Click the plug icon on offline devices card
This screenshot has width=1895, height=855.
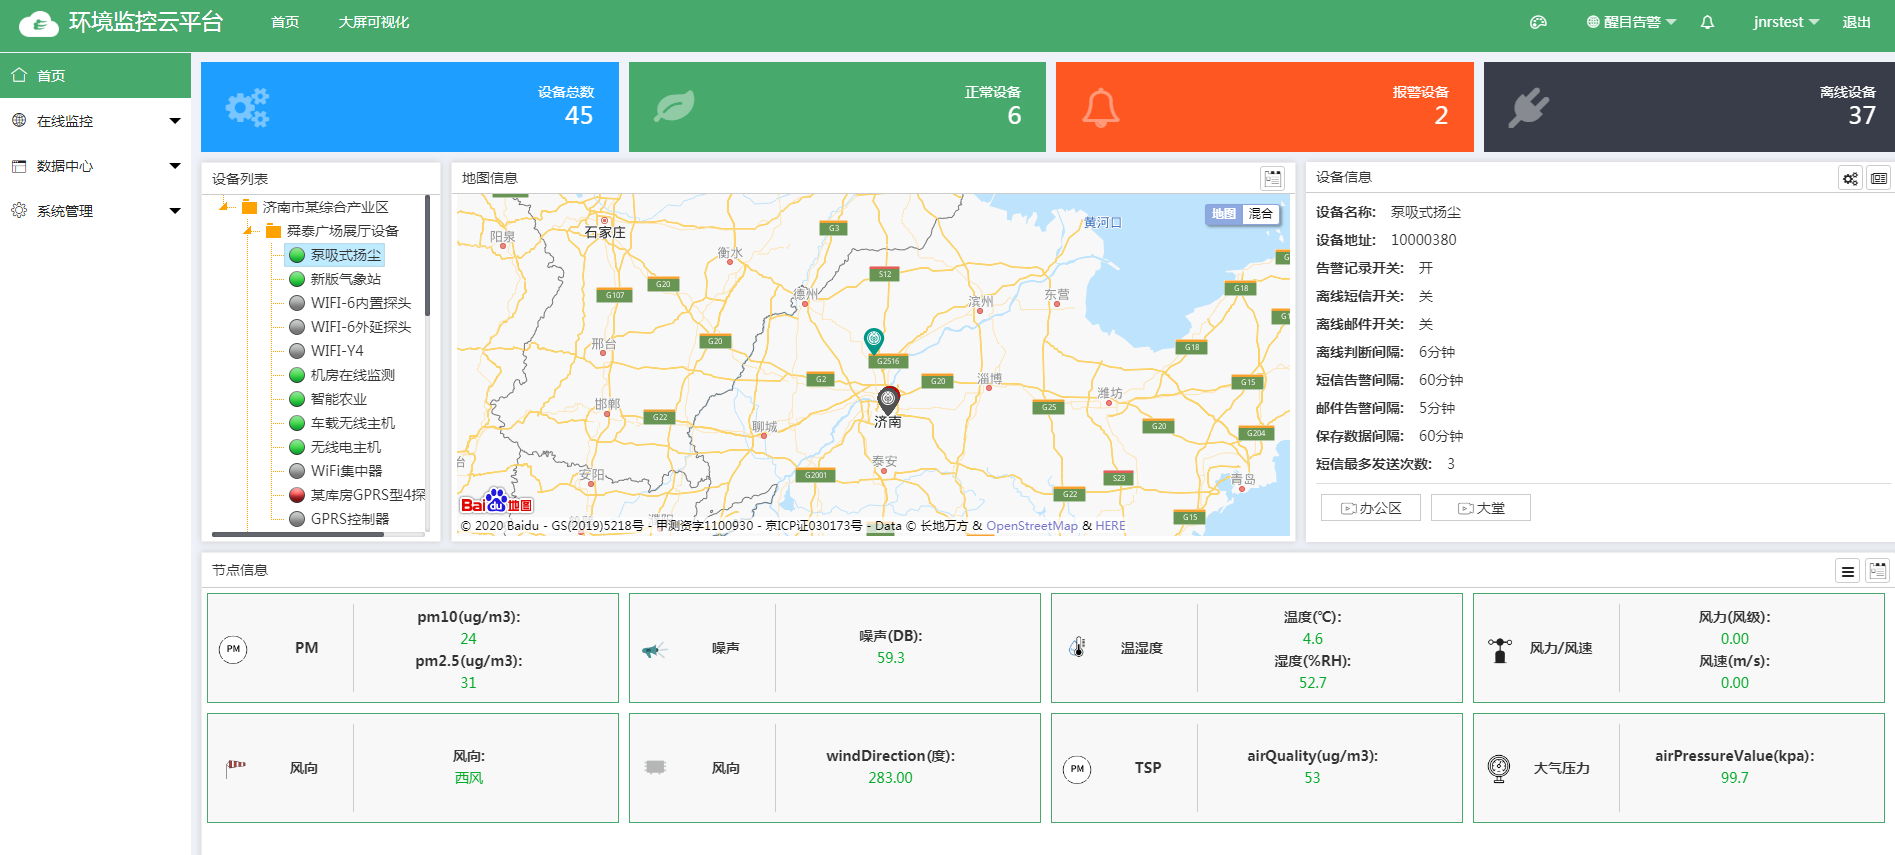click(1528, 107)
